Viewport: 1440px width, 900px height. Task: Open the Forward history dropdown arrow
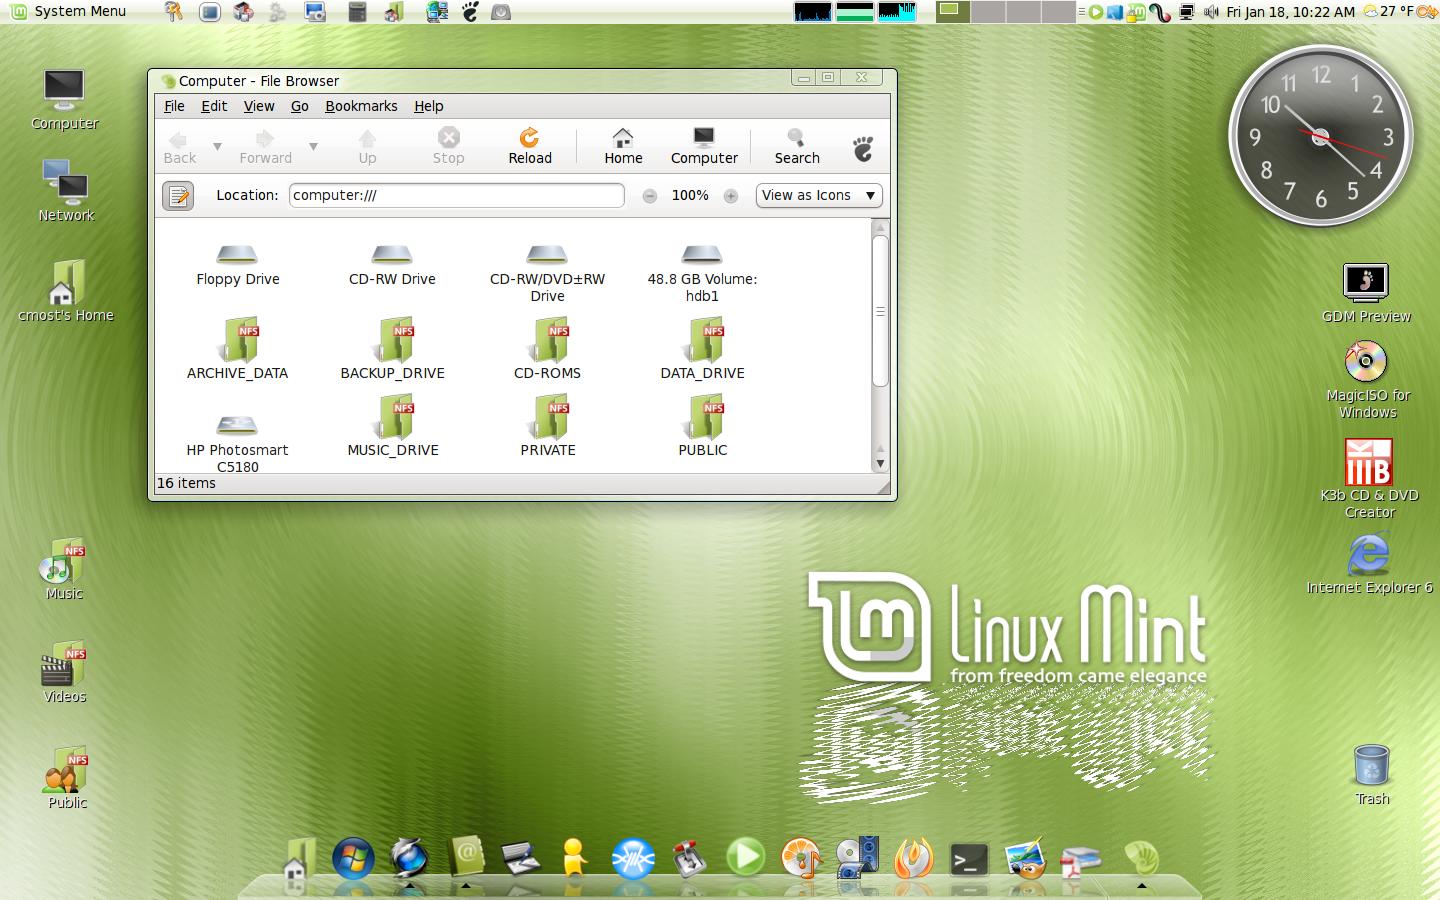coord(313,146)
